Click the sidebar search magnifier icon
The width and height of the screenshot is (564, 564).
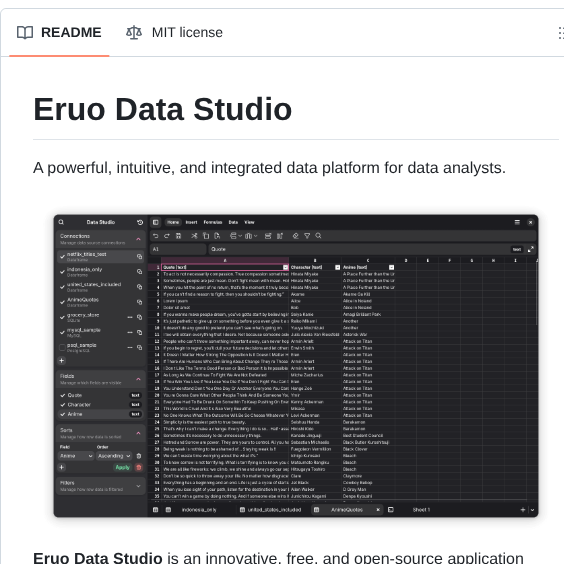(61, 222)
